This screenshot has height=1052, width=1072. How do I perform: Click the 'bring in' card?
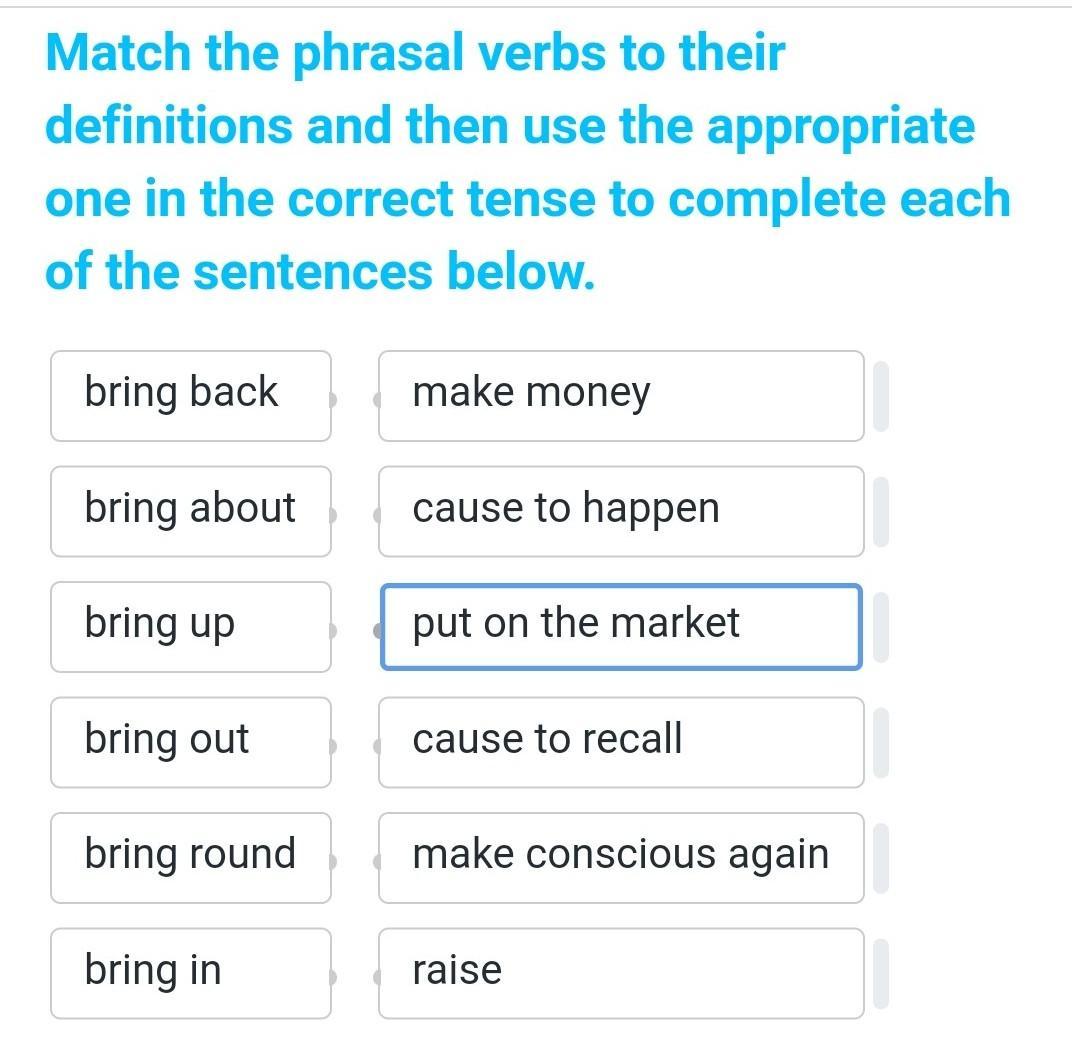click(190, 973)
